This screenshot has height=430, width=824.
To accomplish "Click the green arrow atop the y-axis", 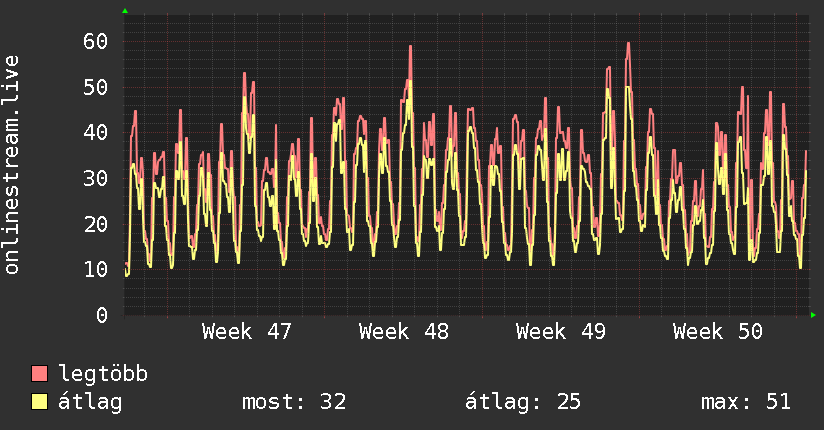I will click(x=125, y=11).
